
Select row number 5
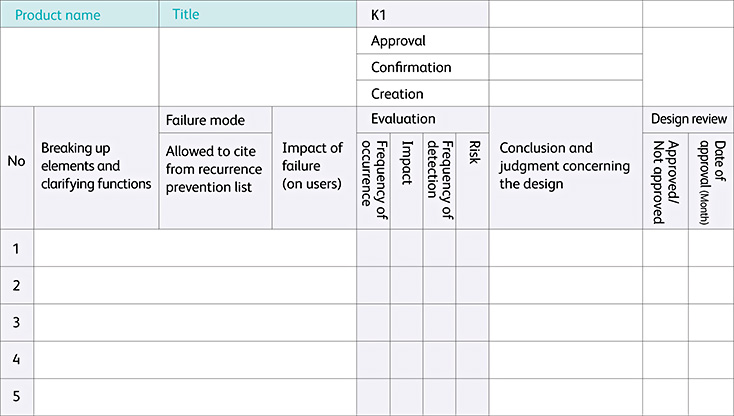[x=17, y=395]
